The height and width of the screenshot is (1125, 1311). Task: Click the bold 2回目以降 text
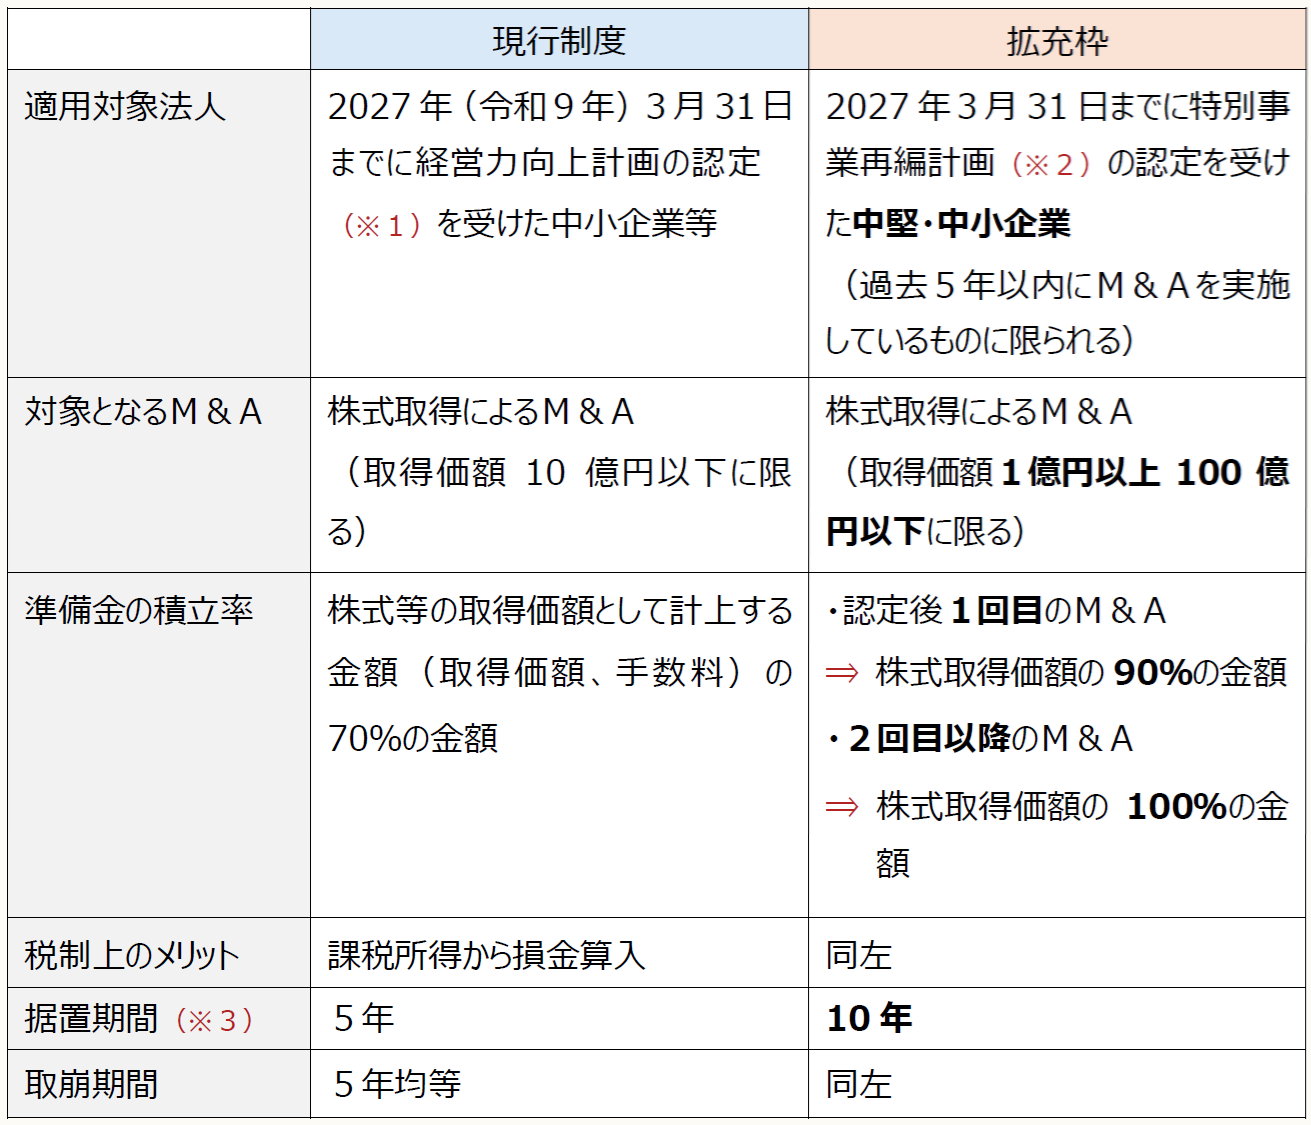(x=929, y=738)
